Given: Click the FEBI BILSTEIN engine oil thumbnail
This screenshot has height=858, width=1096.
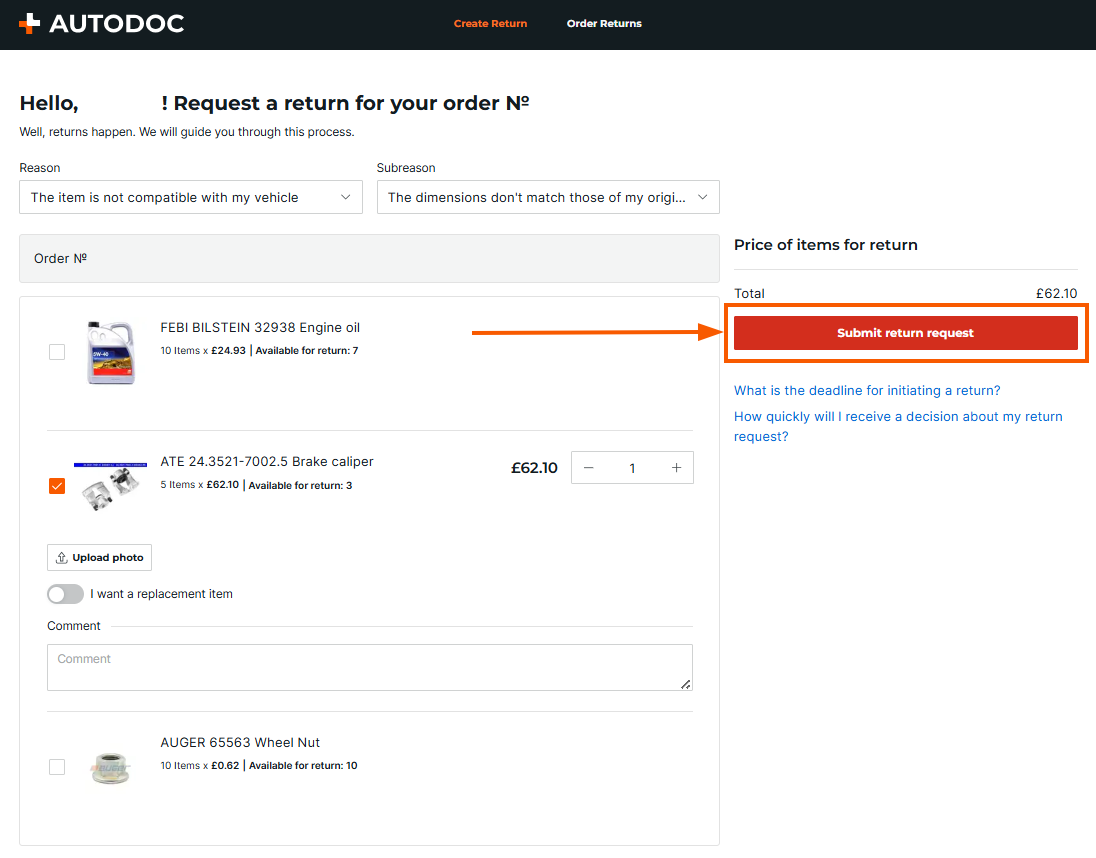Looking at the screenshot, I should [109, 352].
